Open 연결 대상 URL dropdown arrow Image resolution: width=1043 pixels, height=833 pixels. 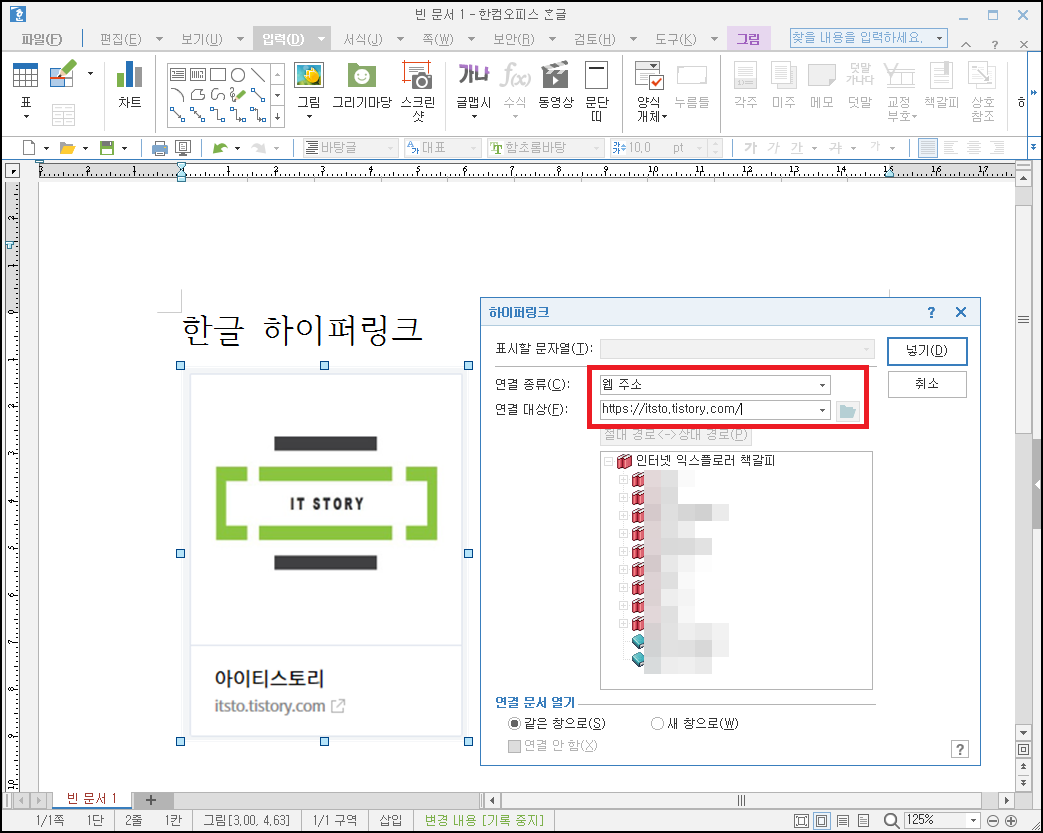coord(822,410)
